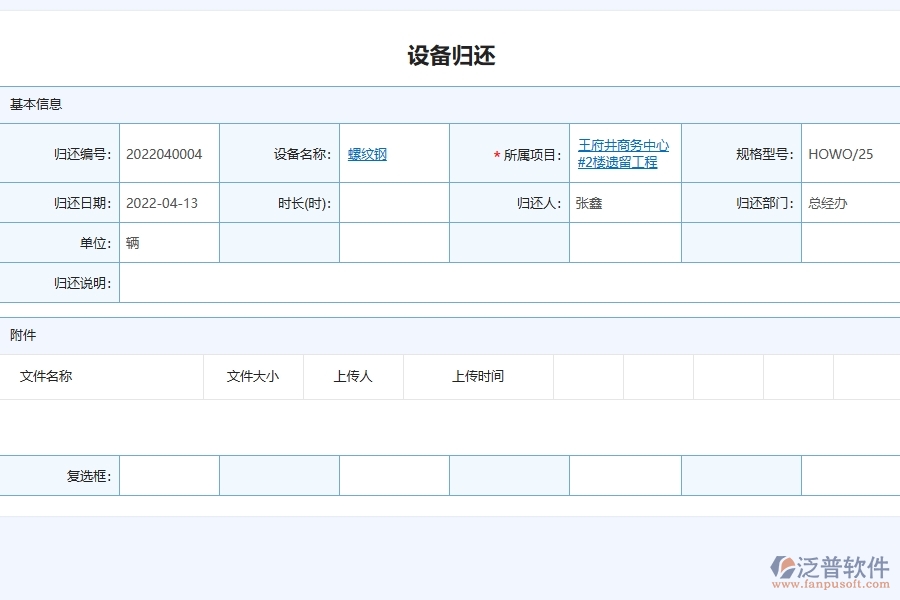The image size is (900, 600).
Task: Click the 泛普软件 logo icon
Action: click(785, 564)
